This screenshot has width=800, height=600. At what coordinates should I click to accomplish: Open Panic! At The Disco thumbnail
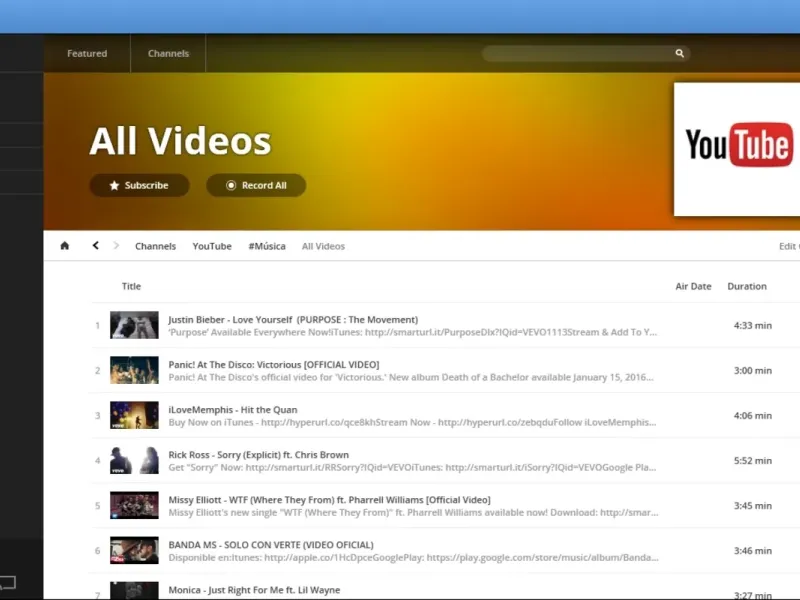coord(134,370)
